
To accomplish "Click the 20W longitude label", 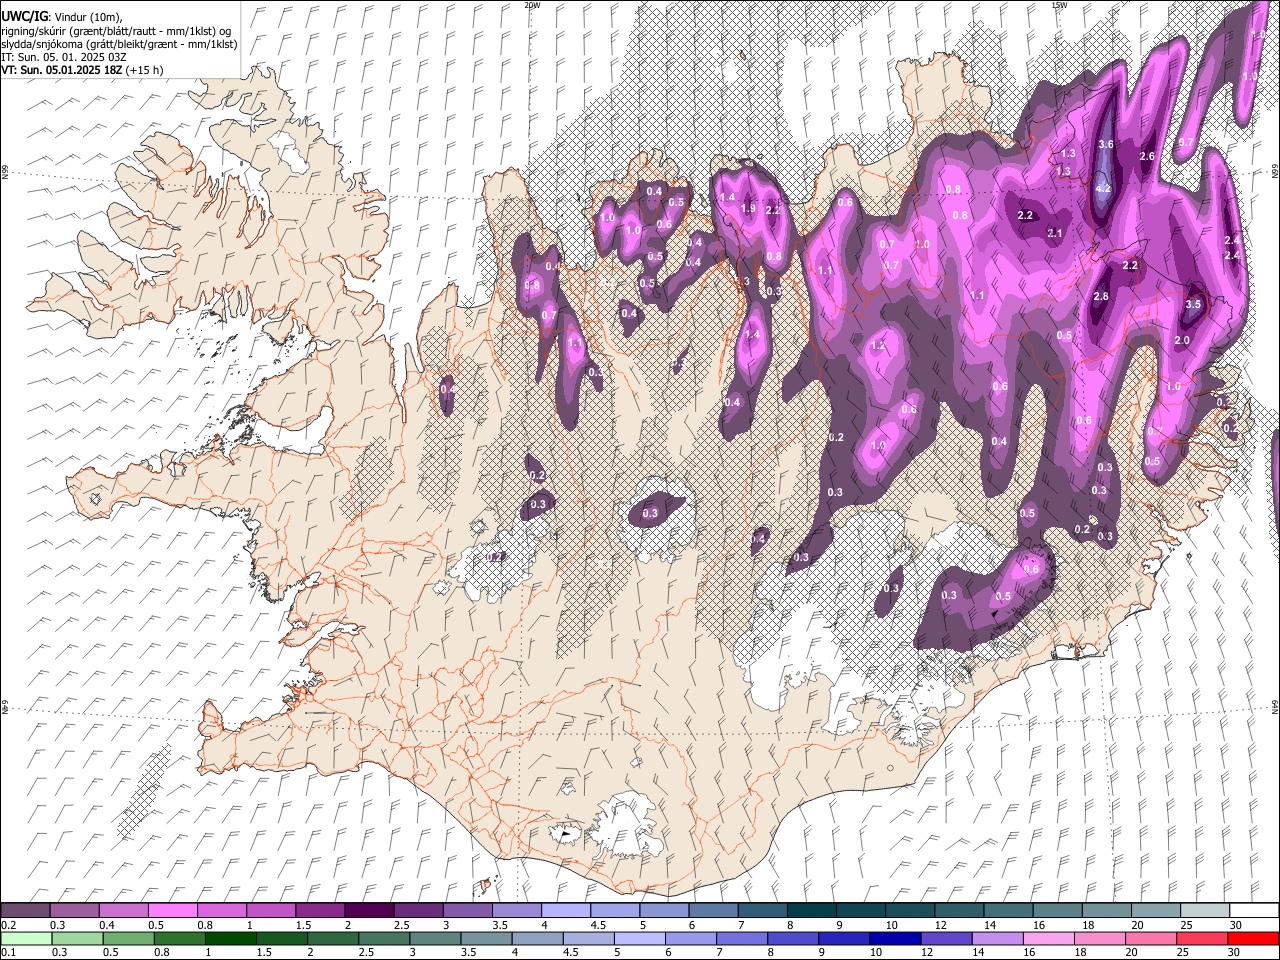I will pos(531,5).
